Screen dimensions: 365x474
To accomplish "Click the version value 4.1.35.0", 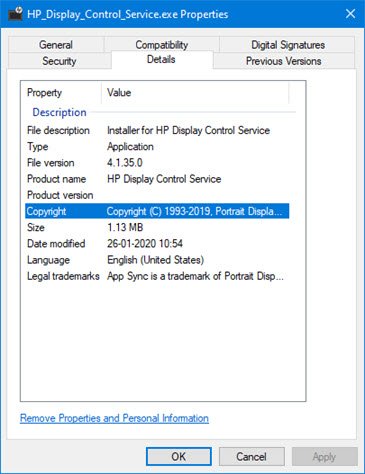I will point(125,163).
